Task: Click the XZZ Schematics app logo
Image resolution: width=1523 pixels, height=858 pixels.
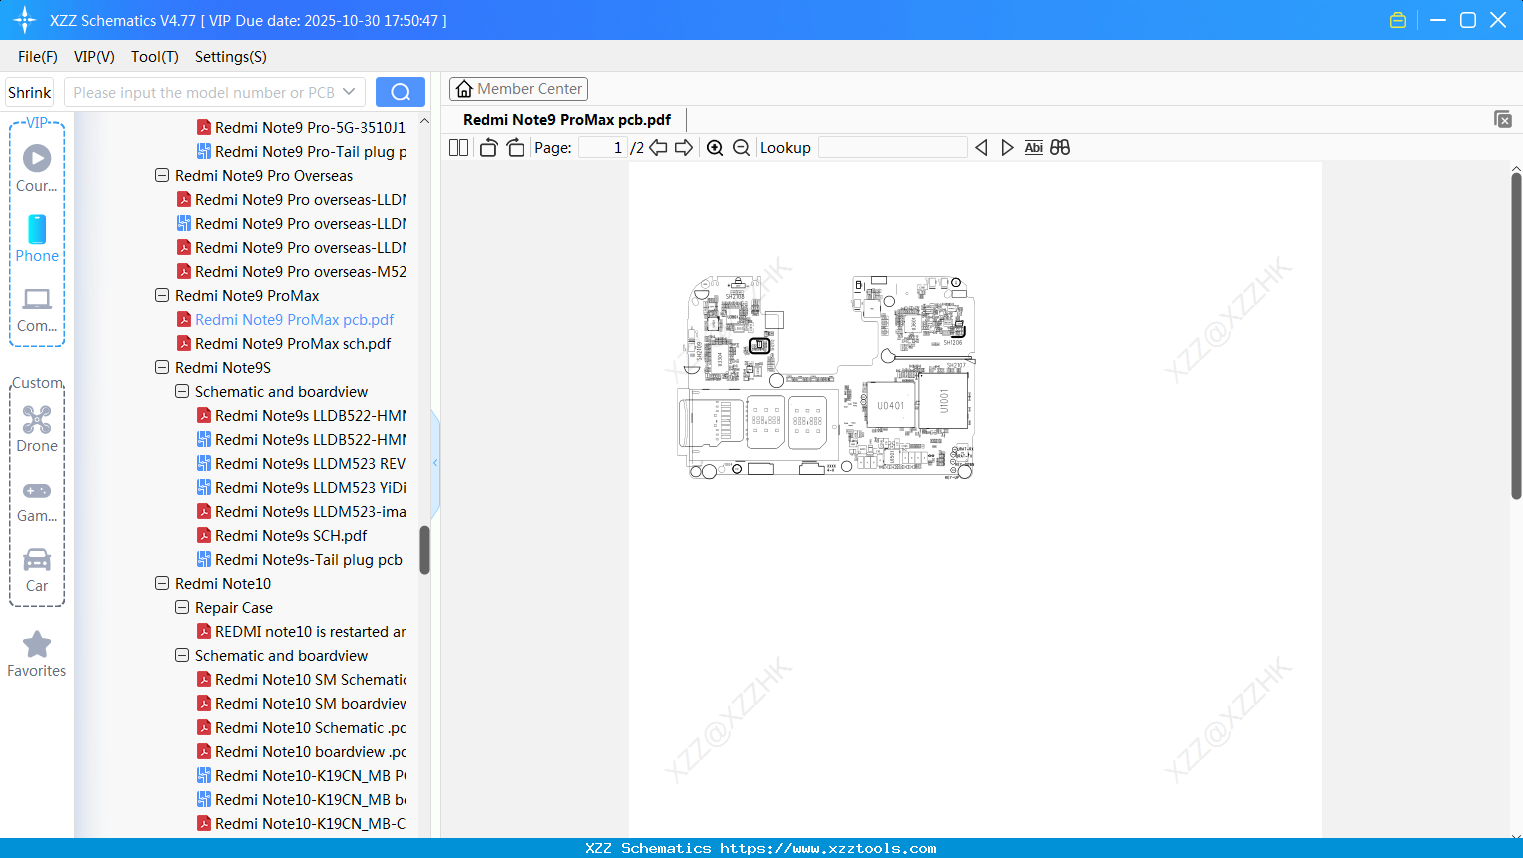Action: coord(25,20)
